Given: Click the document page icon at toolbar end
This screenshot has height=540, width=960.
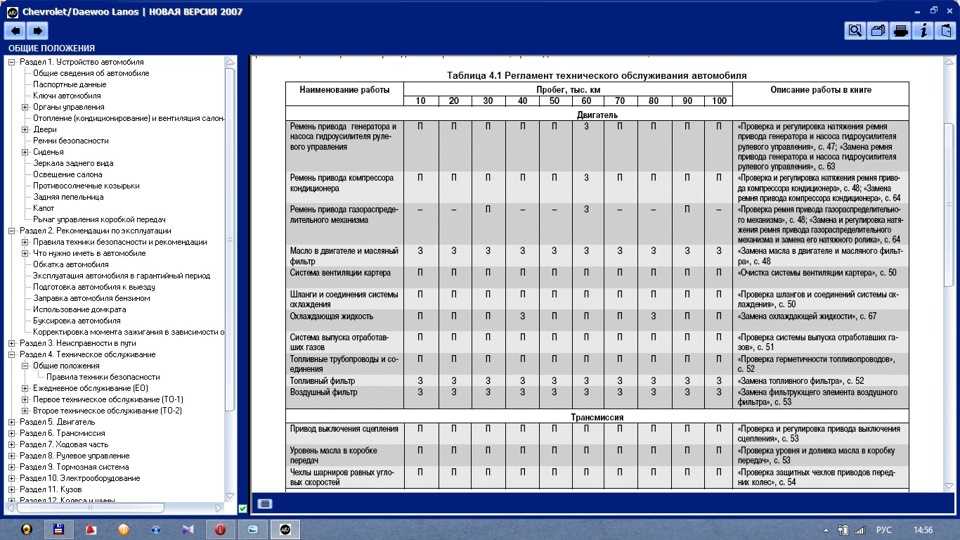Looking at the screenshot, I should pos(945,31).
